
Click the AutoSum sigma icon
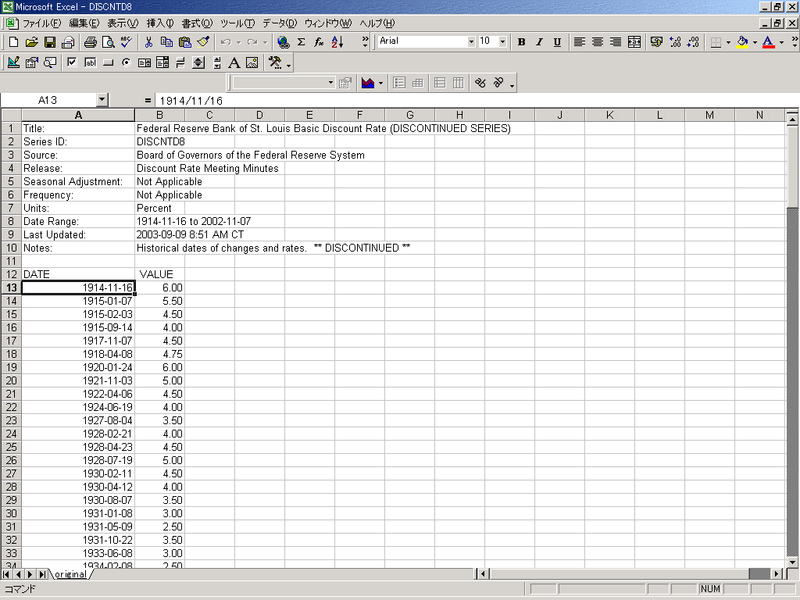pyautogui.click(x=301, y=42)
